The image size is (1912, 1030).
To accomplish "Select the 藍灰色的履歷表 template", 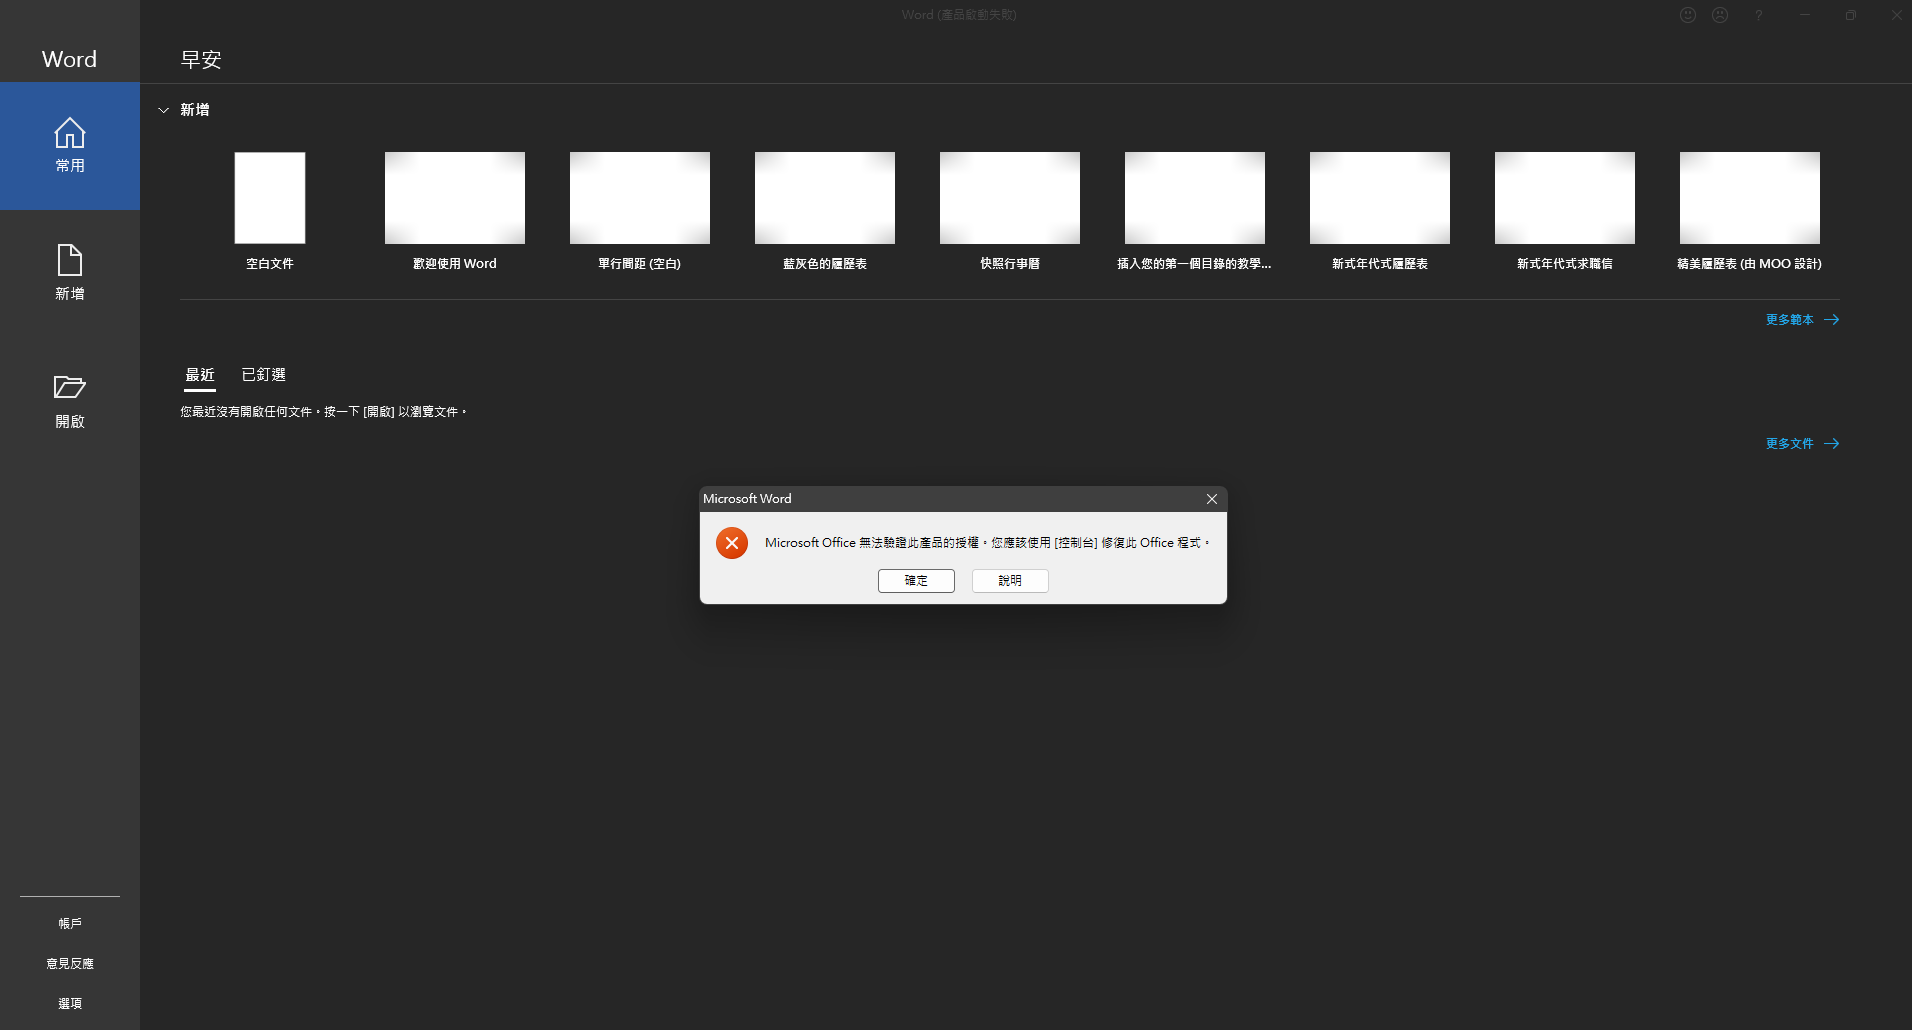I will [x=824, y=198].
